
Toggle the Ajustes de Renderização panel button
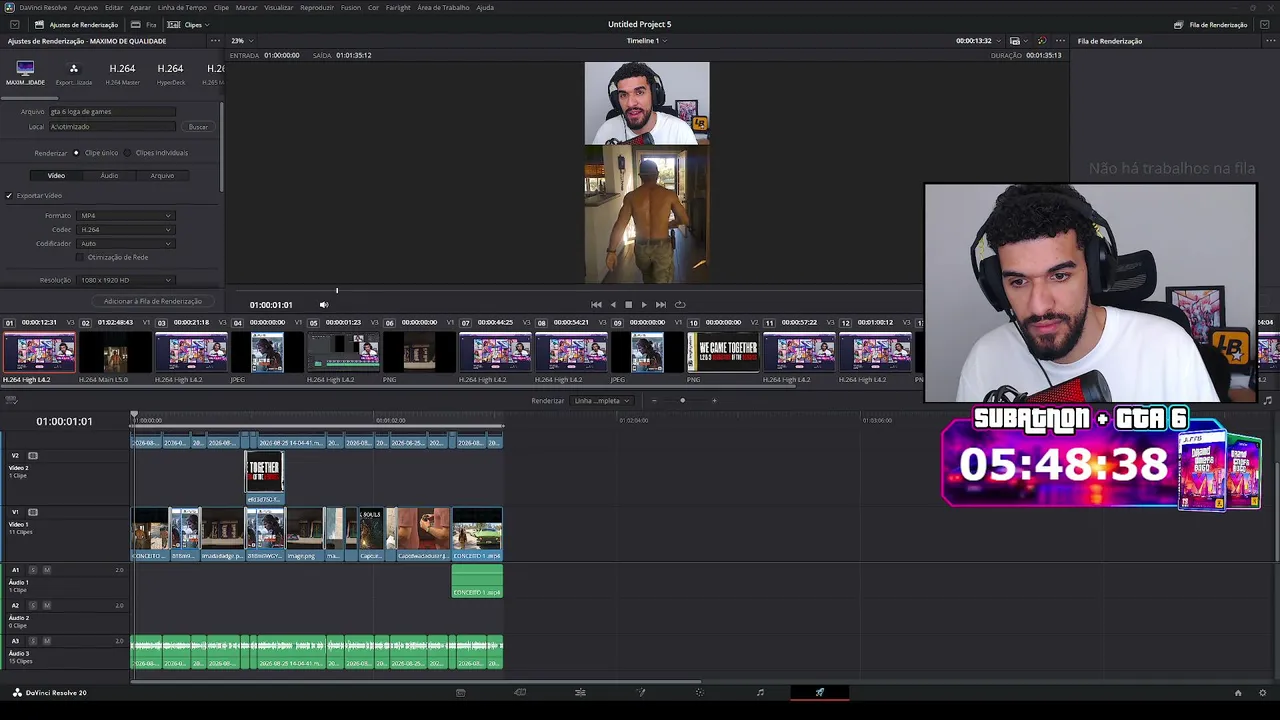(x=77, y=25)
